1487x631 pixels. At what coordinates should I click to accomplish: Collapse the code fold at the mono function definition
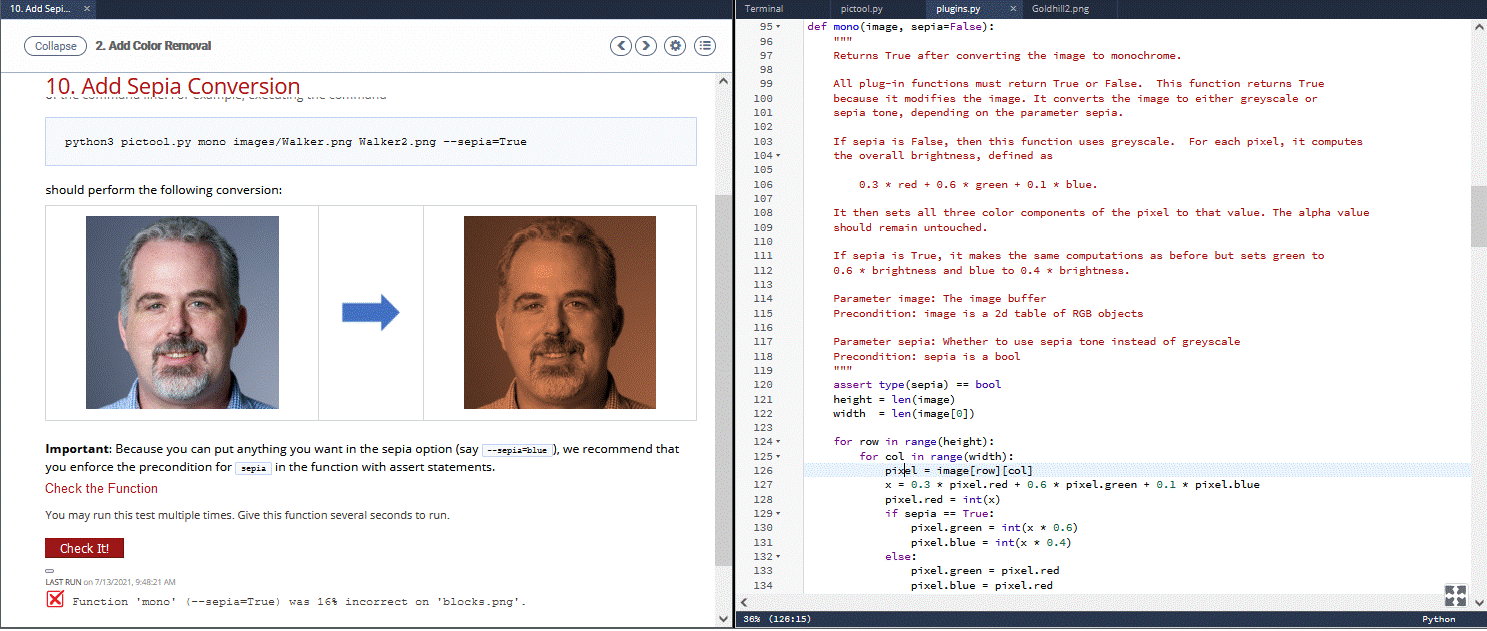click(776, 26)
